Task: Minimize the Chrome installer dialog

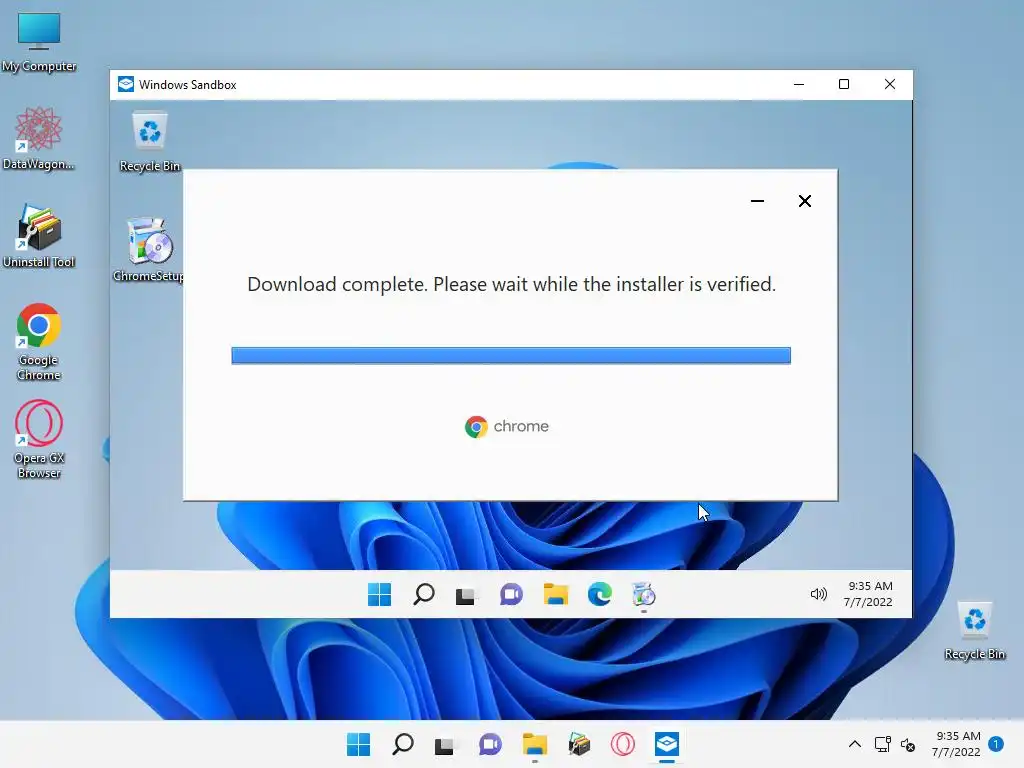Action: point(758,201)
